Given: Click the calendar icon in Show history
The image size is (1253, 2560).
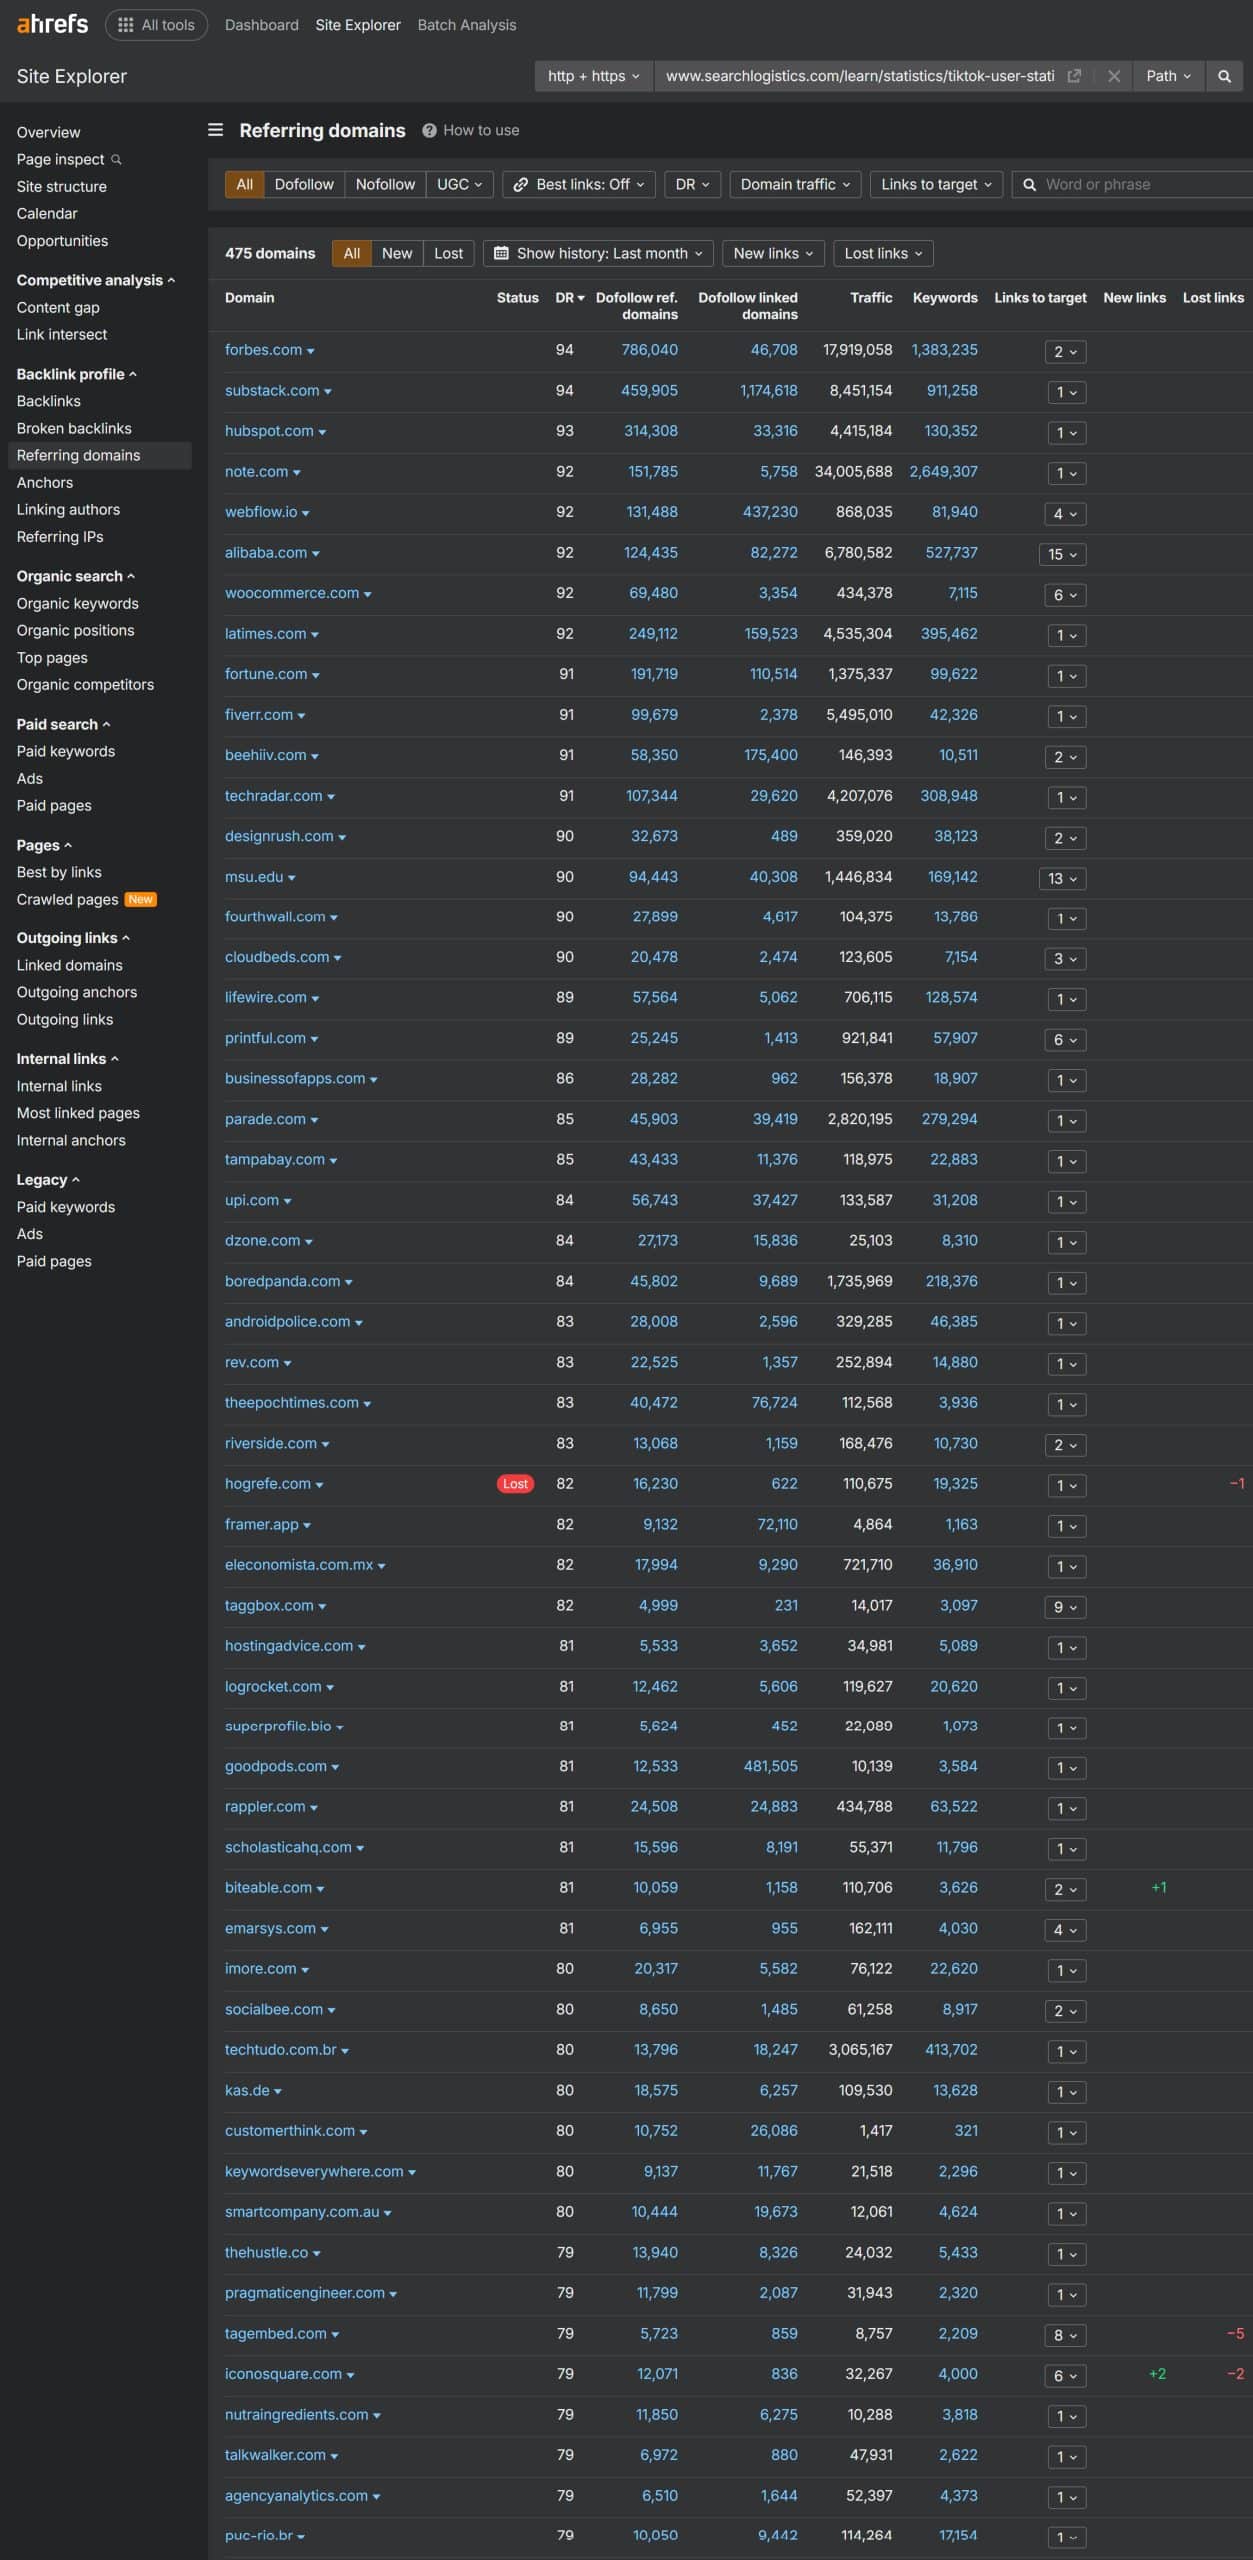Looking at the screenshot, I should [502, 253].
